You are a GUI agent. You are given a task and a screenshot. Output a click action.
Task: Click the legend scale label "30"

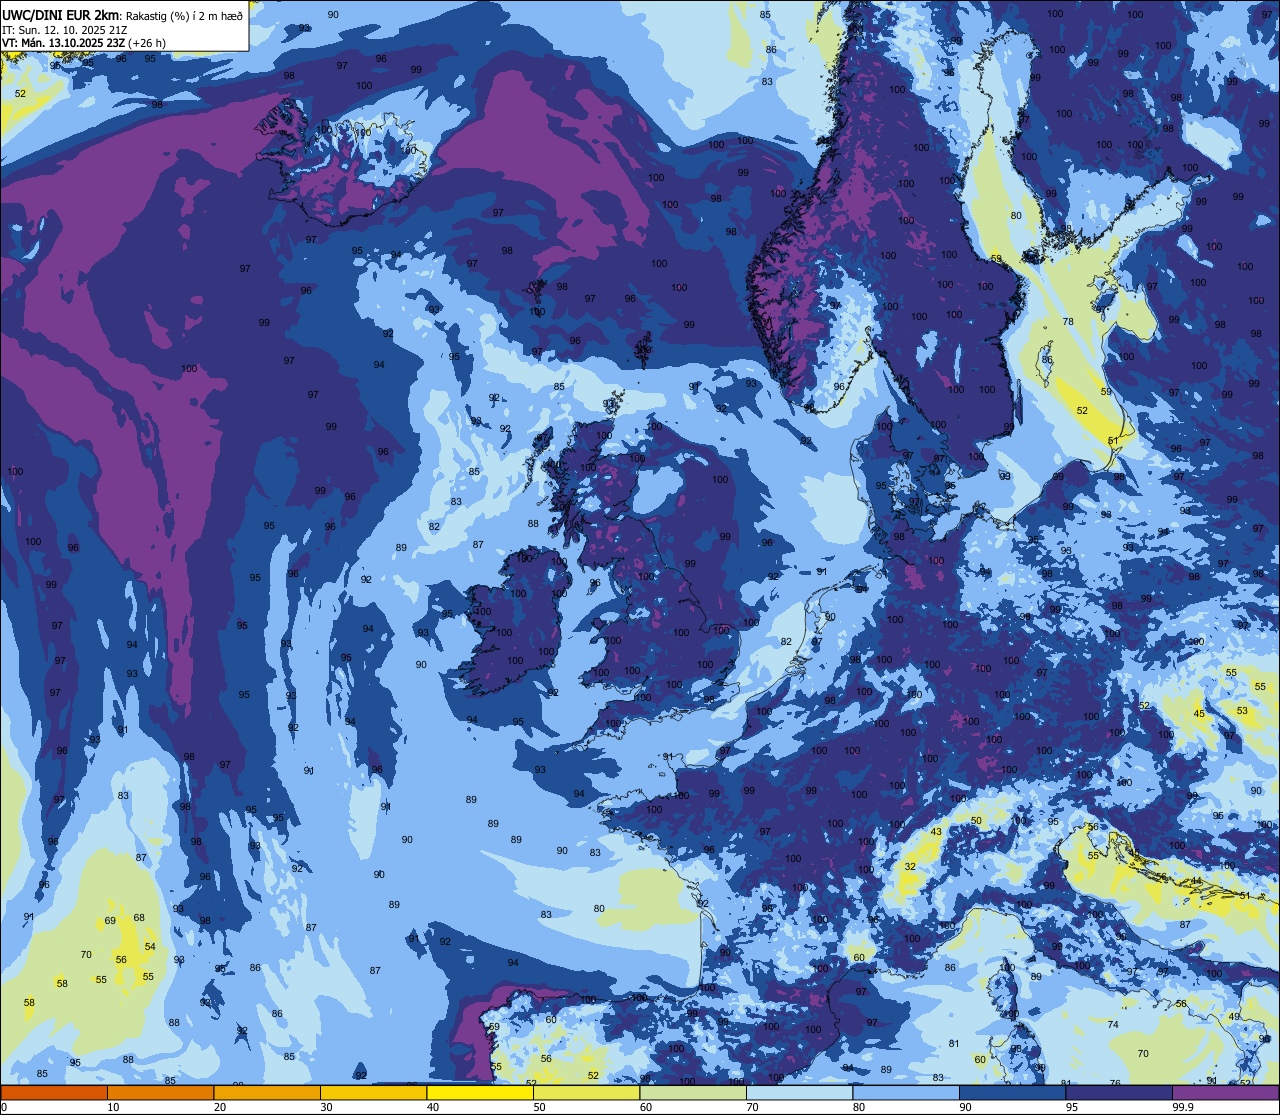(326, 1107)
